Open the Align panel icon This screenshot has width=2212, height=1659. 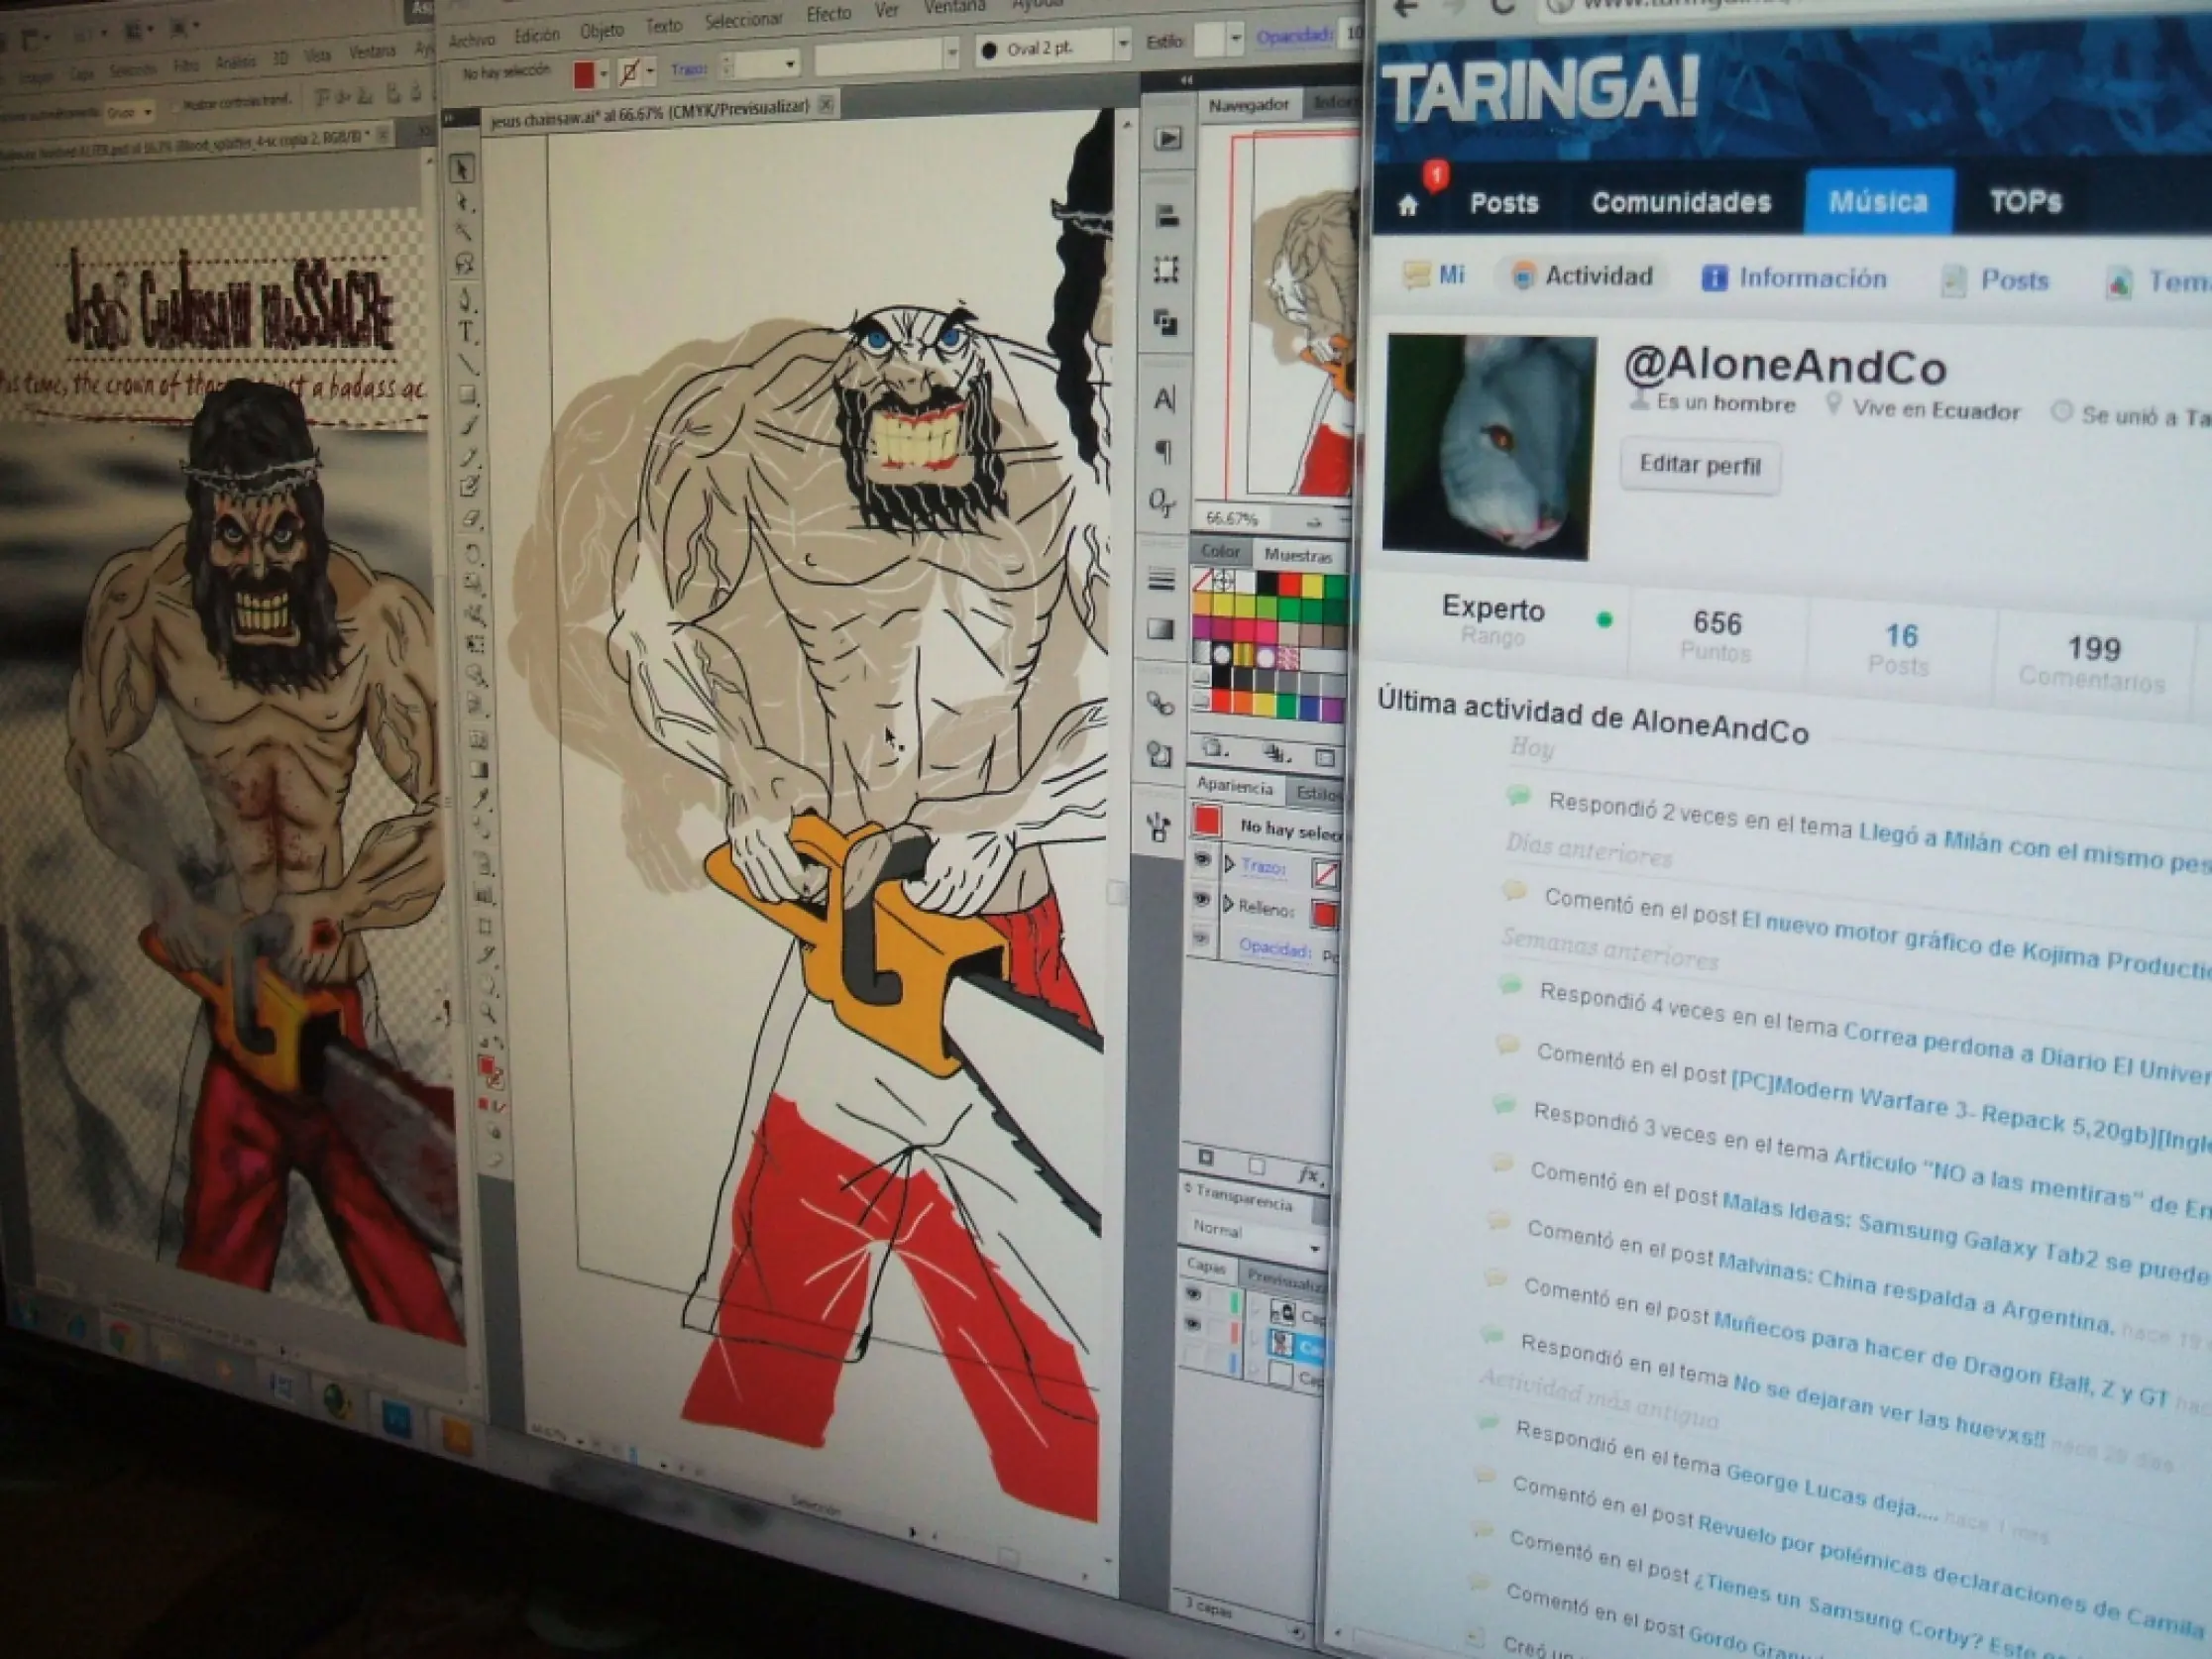pos(1166,216)
